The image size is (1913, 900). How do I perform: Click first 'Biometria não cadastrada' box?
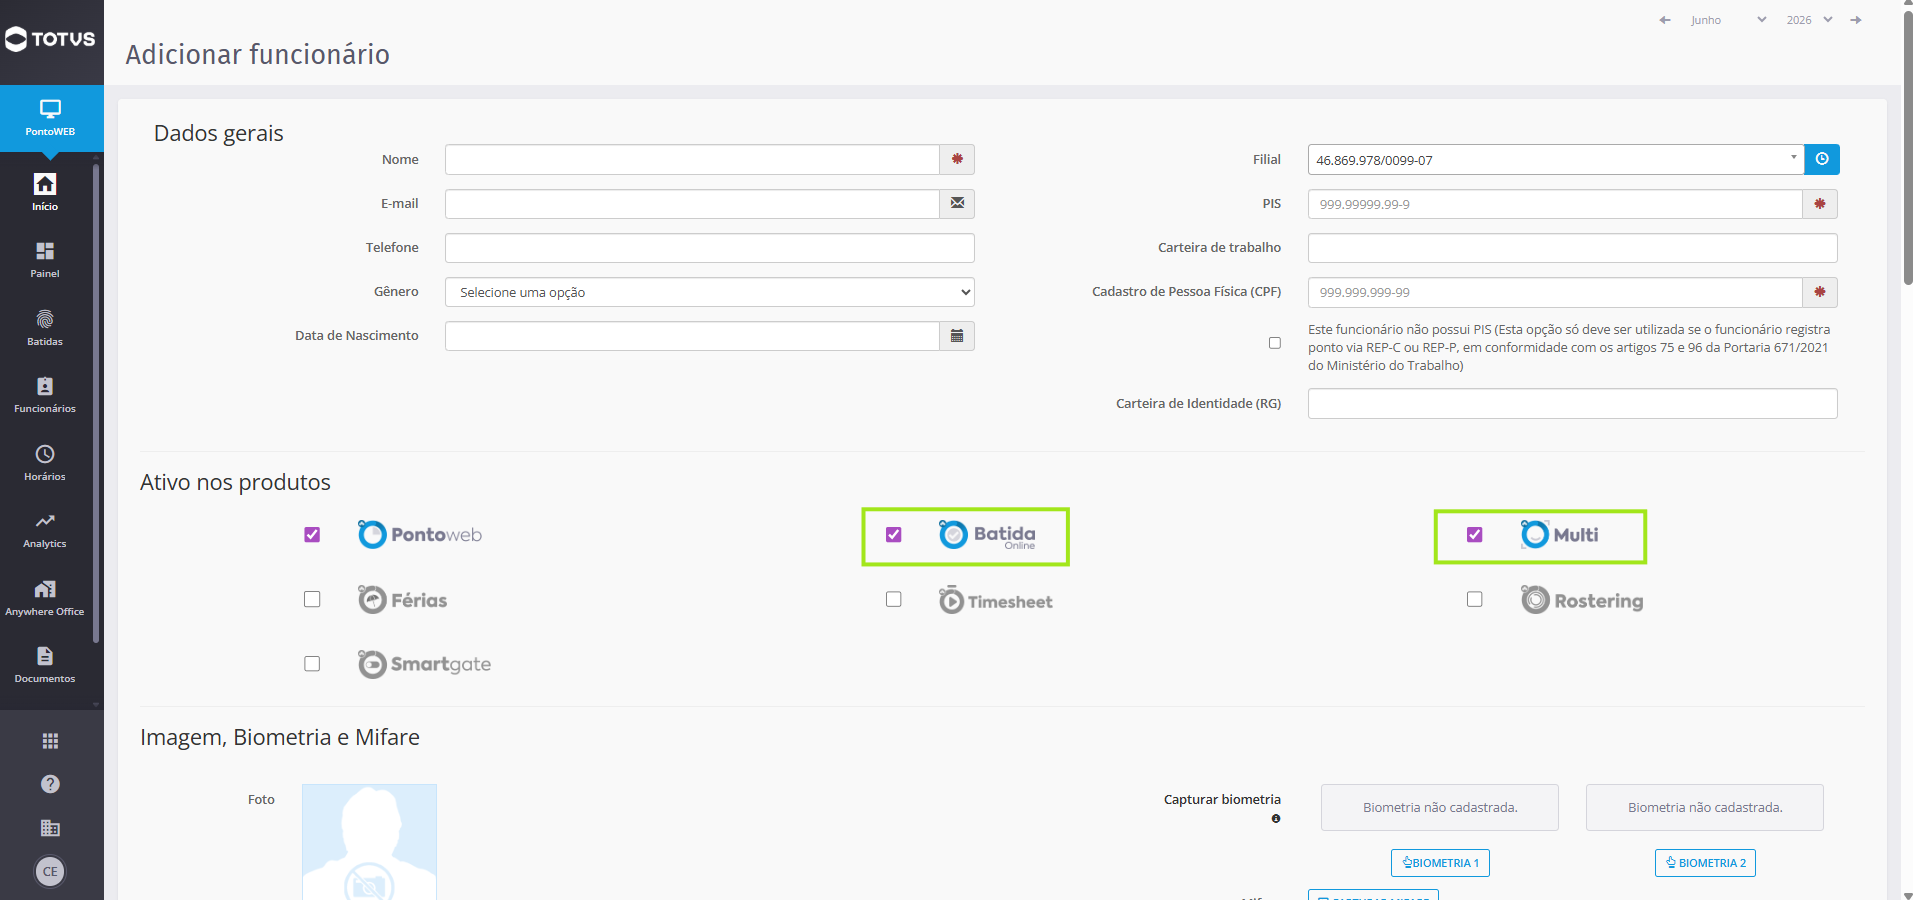(1440, 807)
